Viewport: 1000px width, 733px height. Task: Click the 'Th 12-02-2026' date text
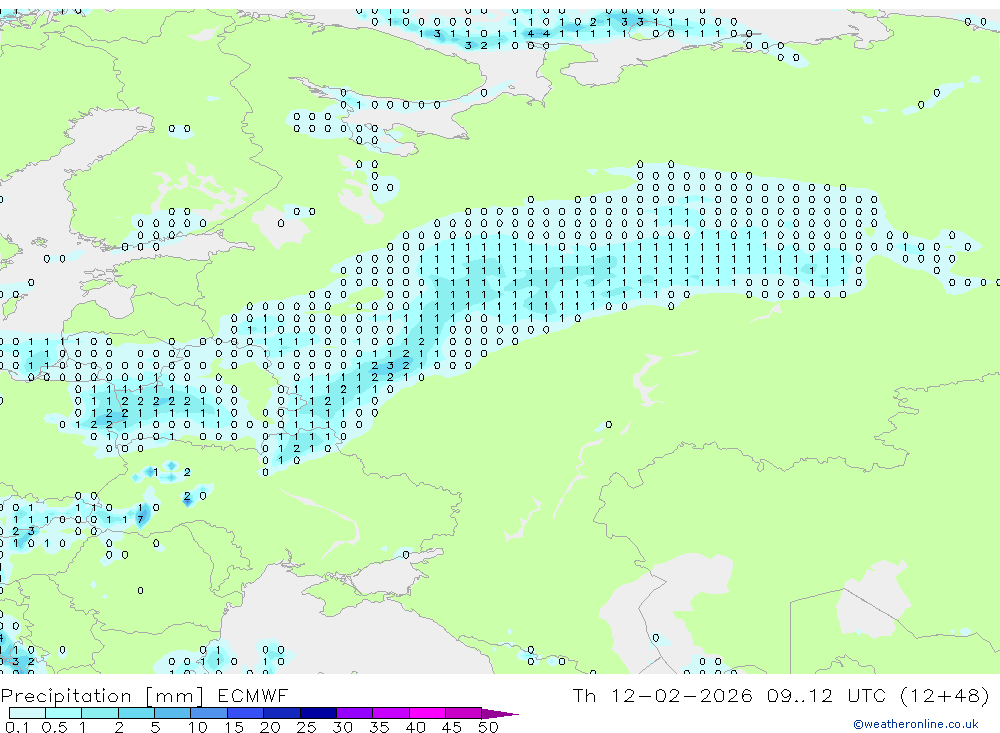pos(662,695)
